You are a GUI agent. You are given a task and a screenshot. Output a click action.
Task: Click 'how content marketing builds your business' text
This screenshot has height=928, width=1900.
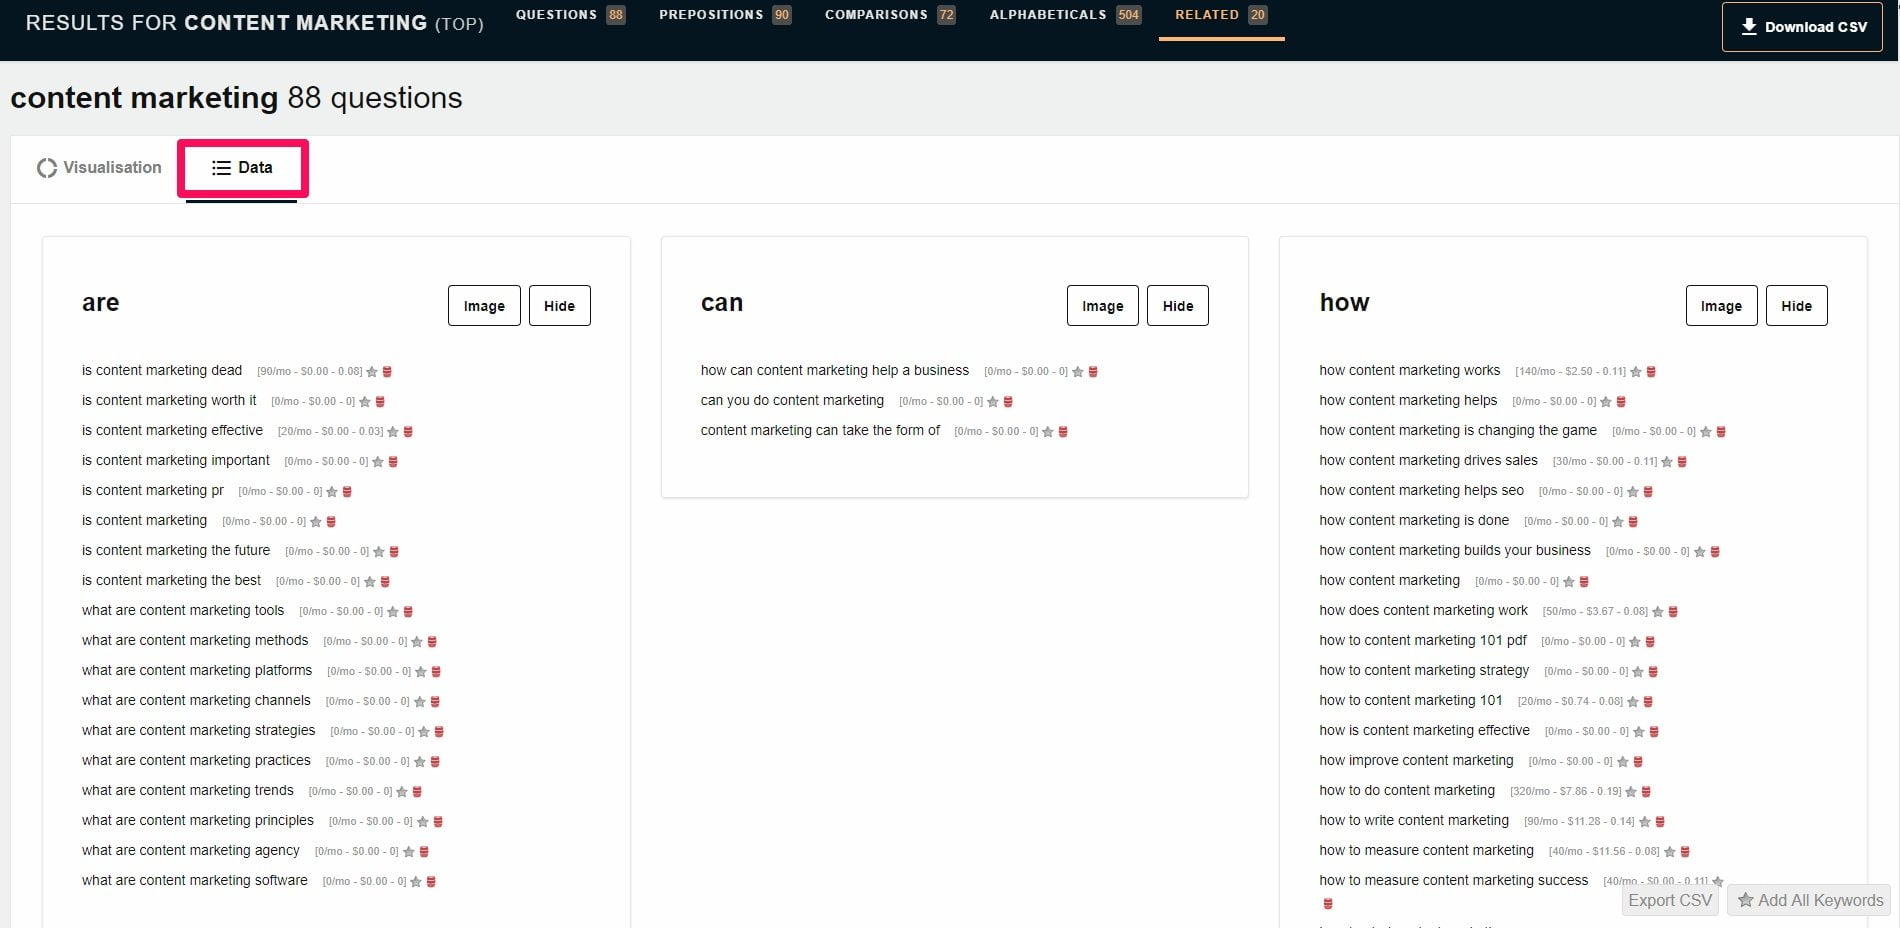[x=1455, y=550]
